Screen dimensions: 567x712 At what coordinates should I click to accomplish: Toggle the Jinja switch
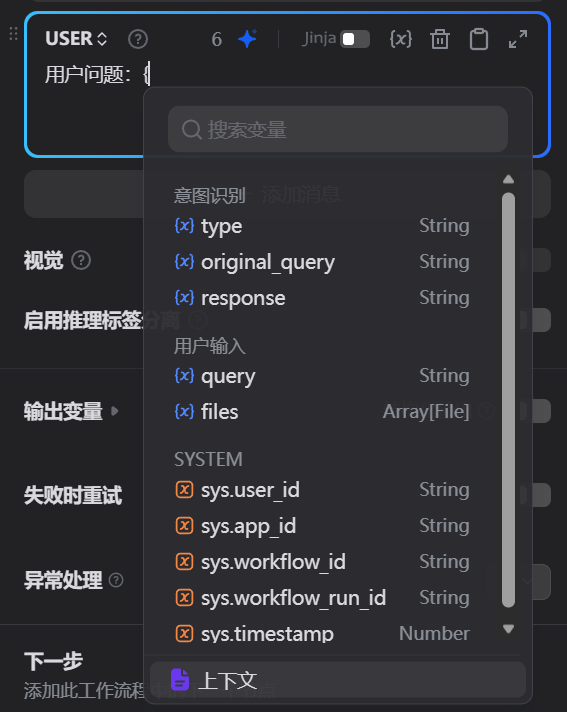click(355, 39)
